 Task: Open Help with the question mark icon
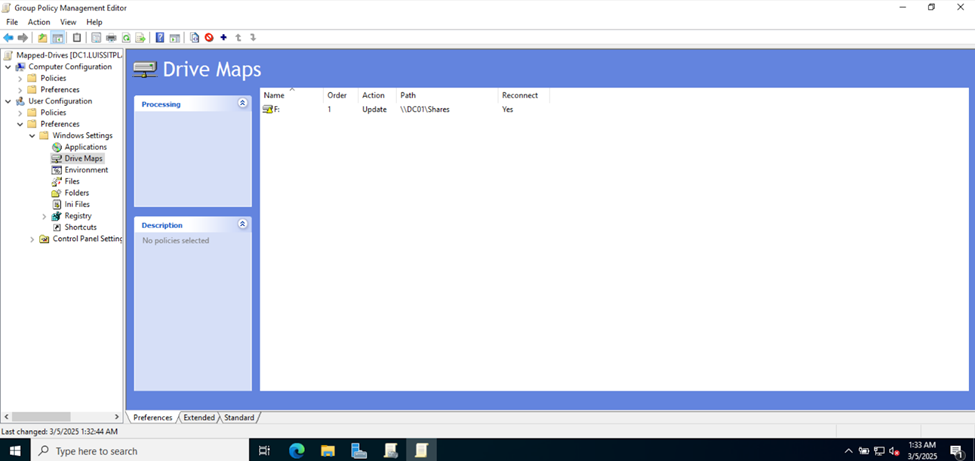(x=160, y=38)
